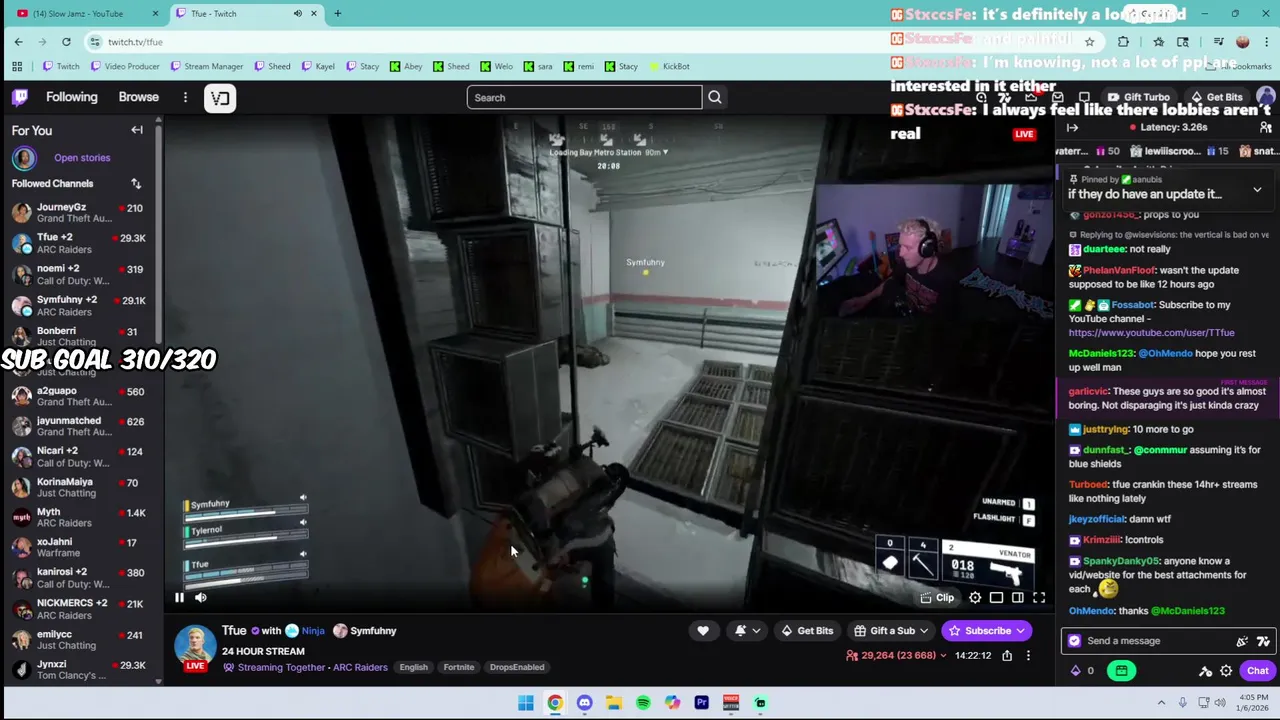
Task: Click Get Bits under the video
Action: click(807, 631)
